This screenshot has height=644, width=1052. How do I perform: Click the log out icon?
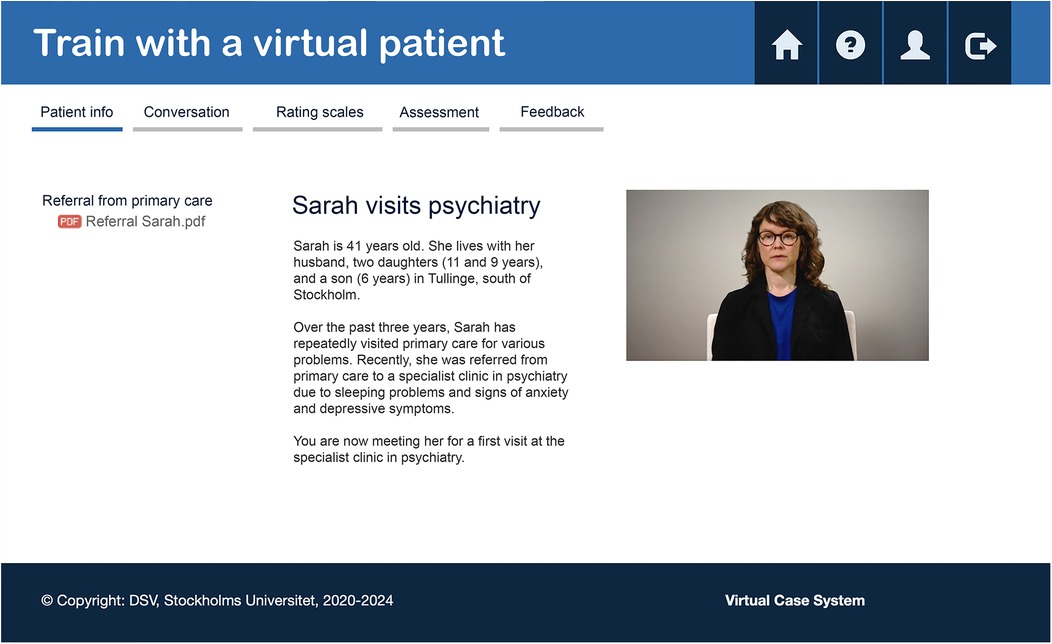pyautogui.click(x=980, y=44)
